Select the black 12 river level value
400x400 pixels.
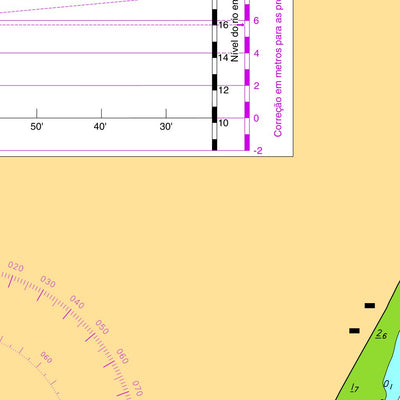click(223, 90)
